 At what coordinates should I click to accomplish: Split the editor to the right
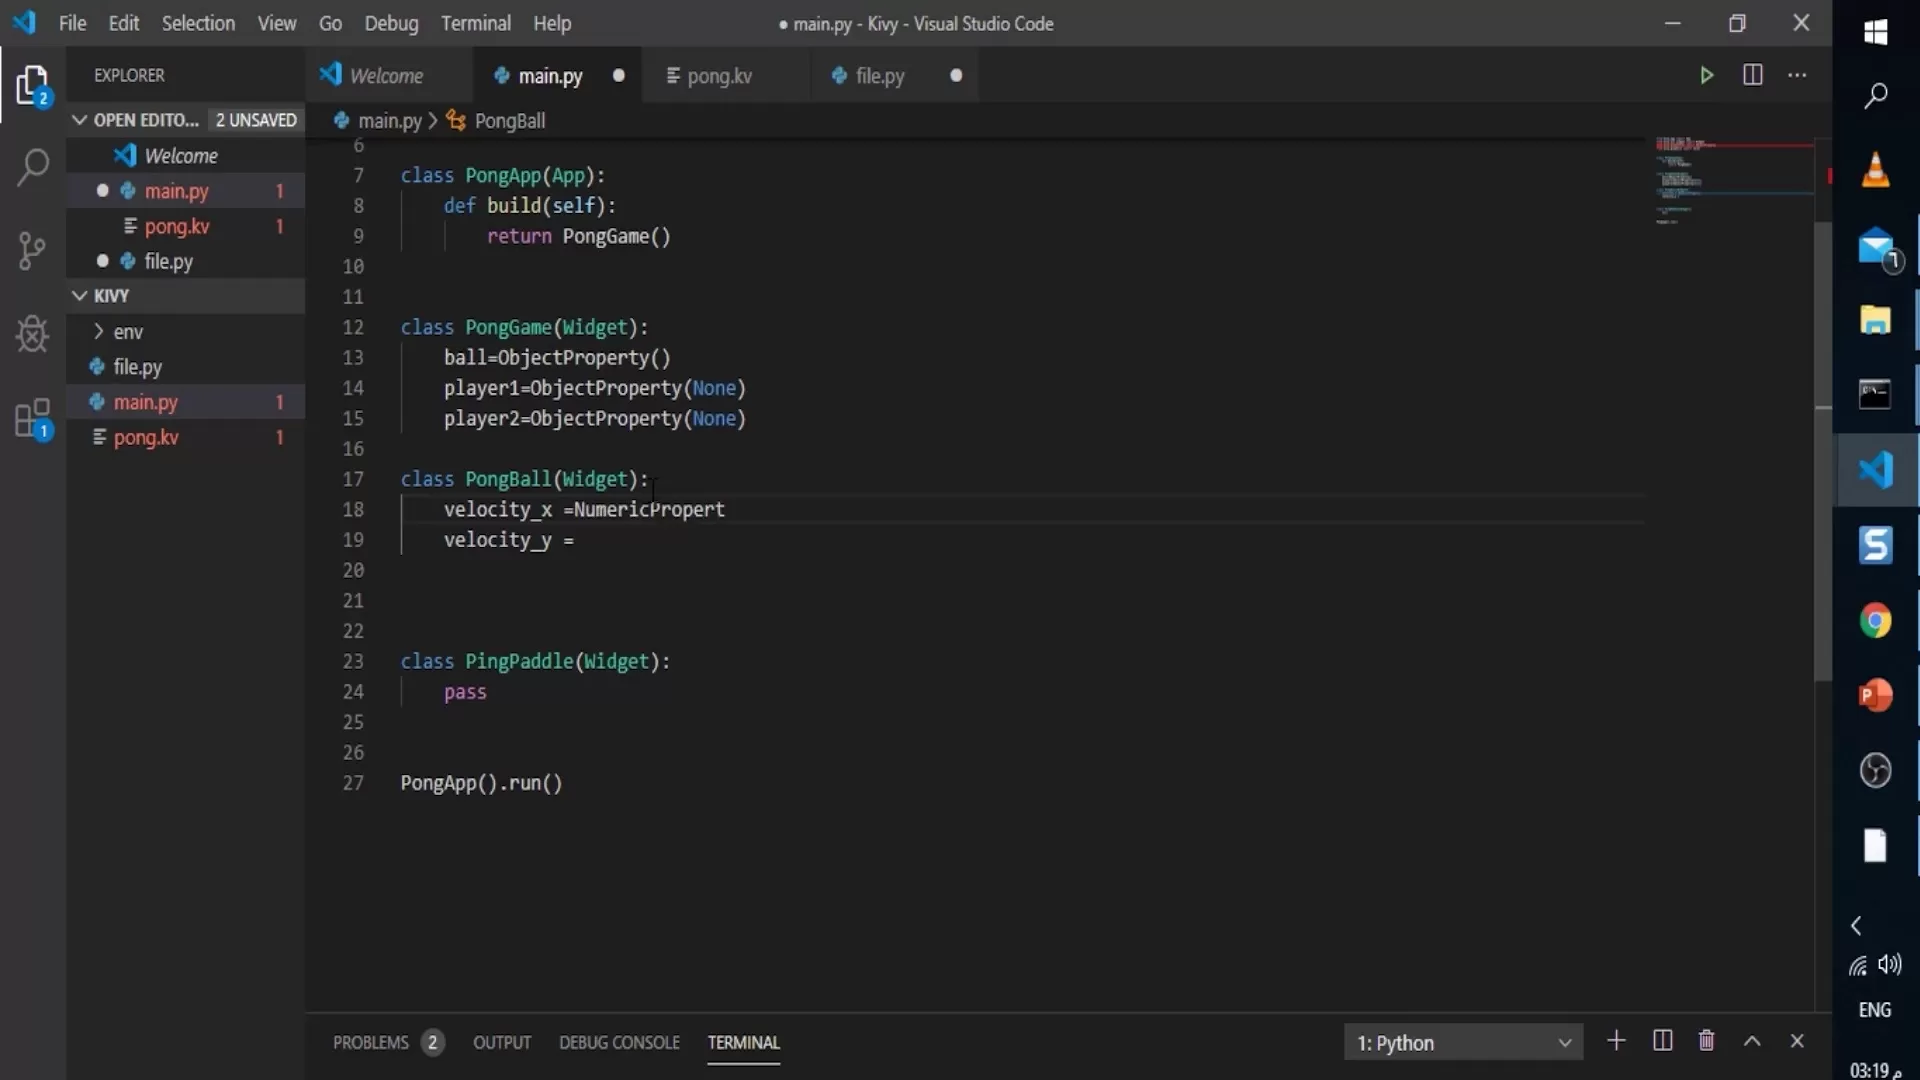point(1752,75)
